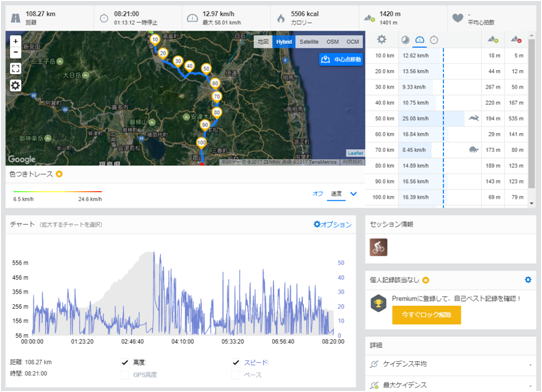542x392 pixels.
Task: Select the clock splits icon
Action: click(434, 40)
